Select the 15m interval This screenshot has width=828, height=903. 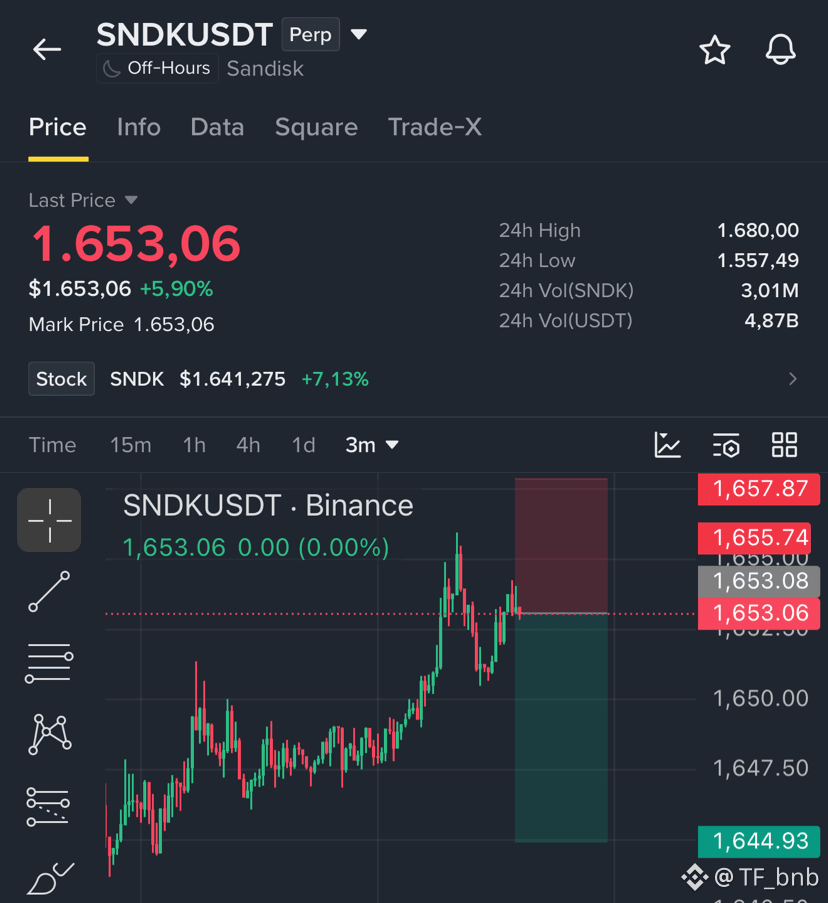pyautogui.click(x=131, y=445)
